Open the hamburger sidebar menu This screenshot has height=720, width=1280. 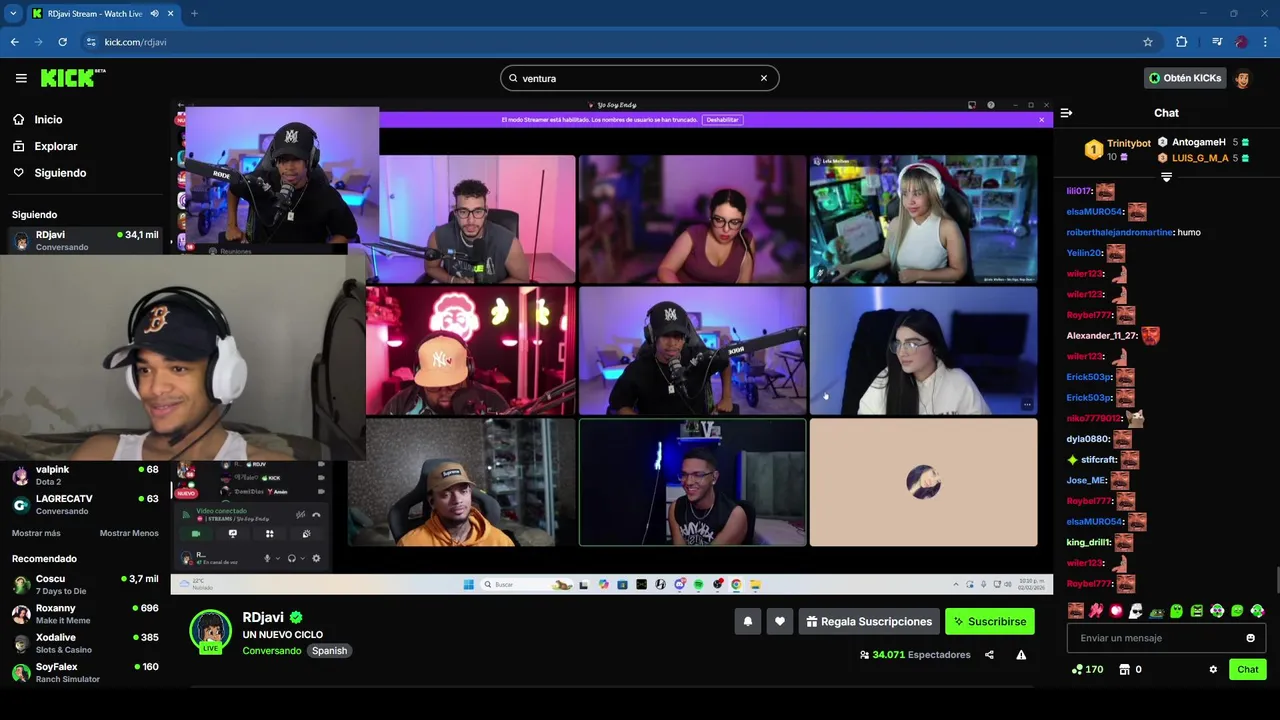[x=21, y=78]
